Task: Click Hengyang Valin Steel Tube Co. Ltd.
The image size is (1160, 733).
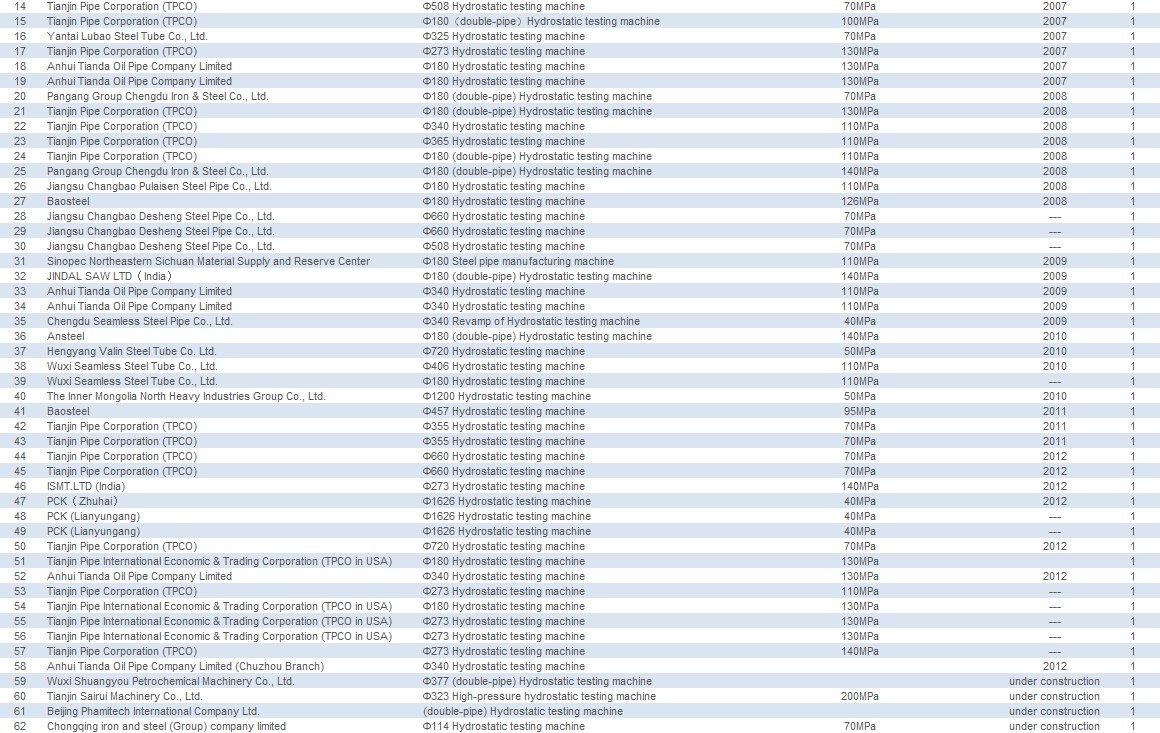Action: (132, 351)
